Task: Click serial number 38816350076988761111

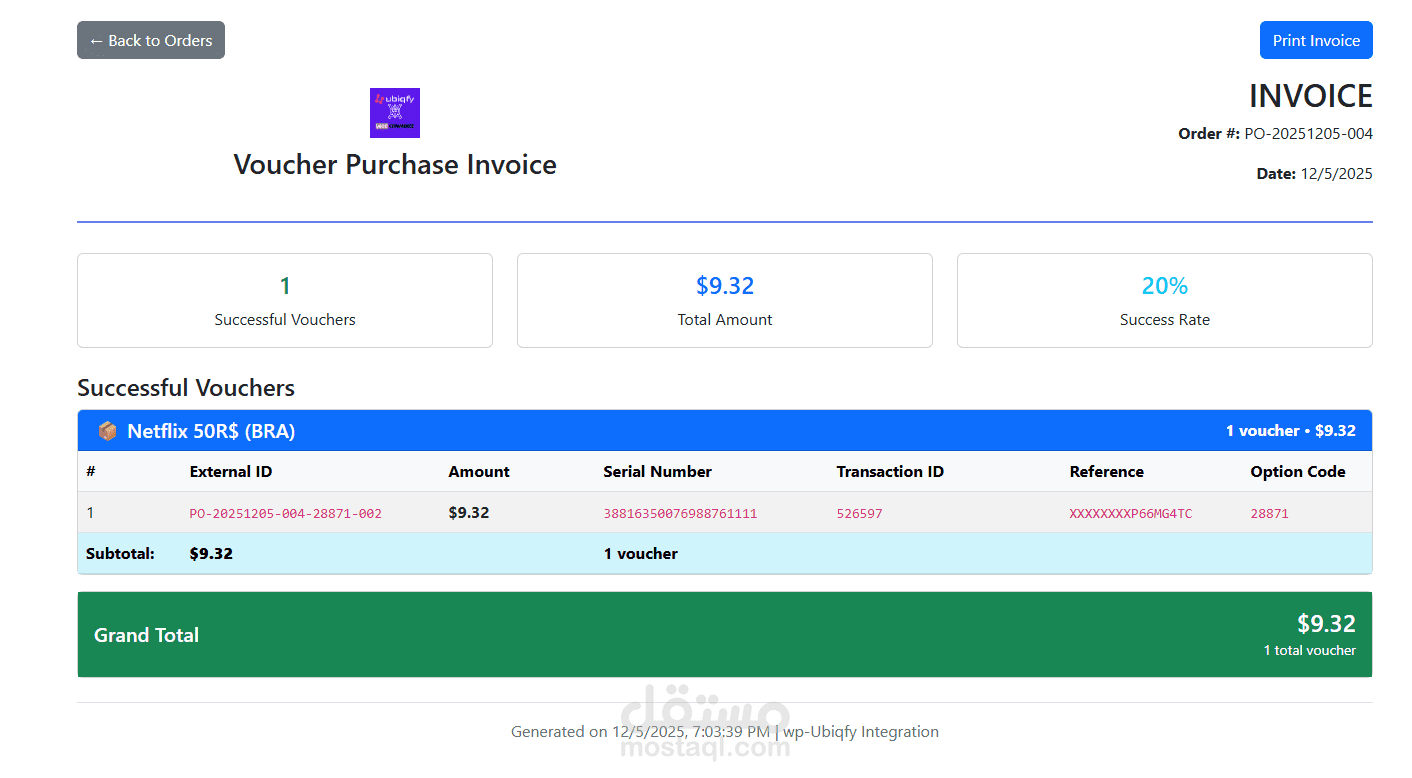Action: [x=680, y=514]
